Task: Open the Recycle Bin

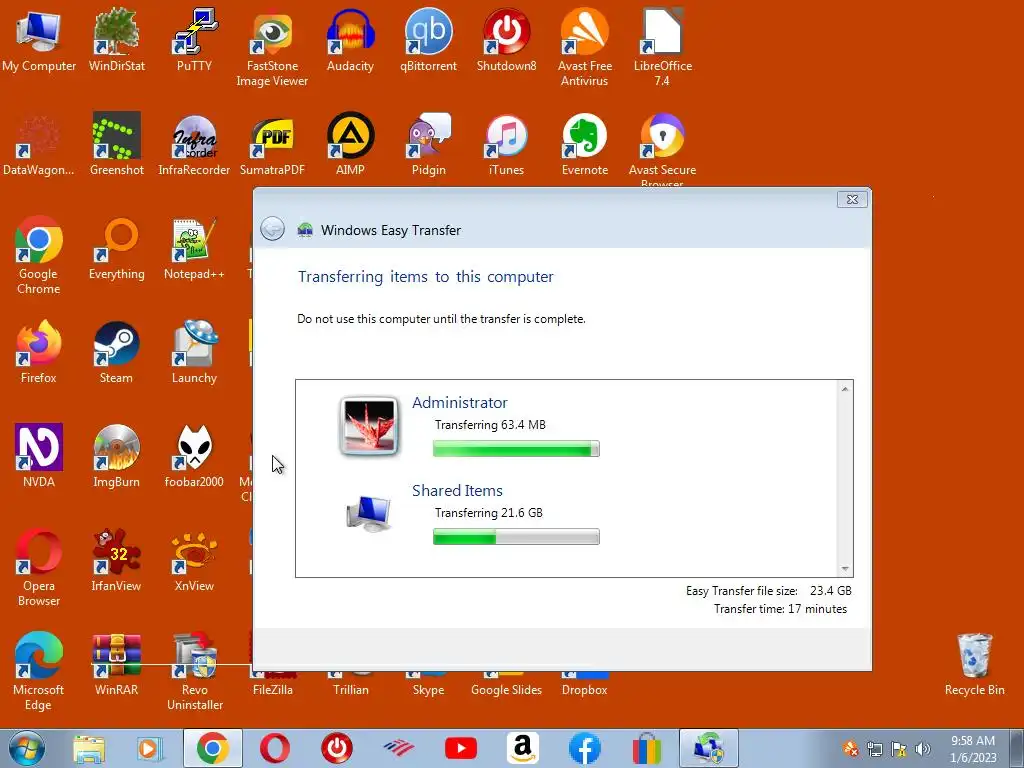Action: 974,664
